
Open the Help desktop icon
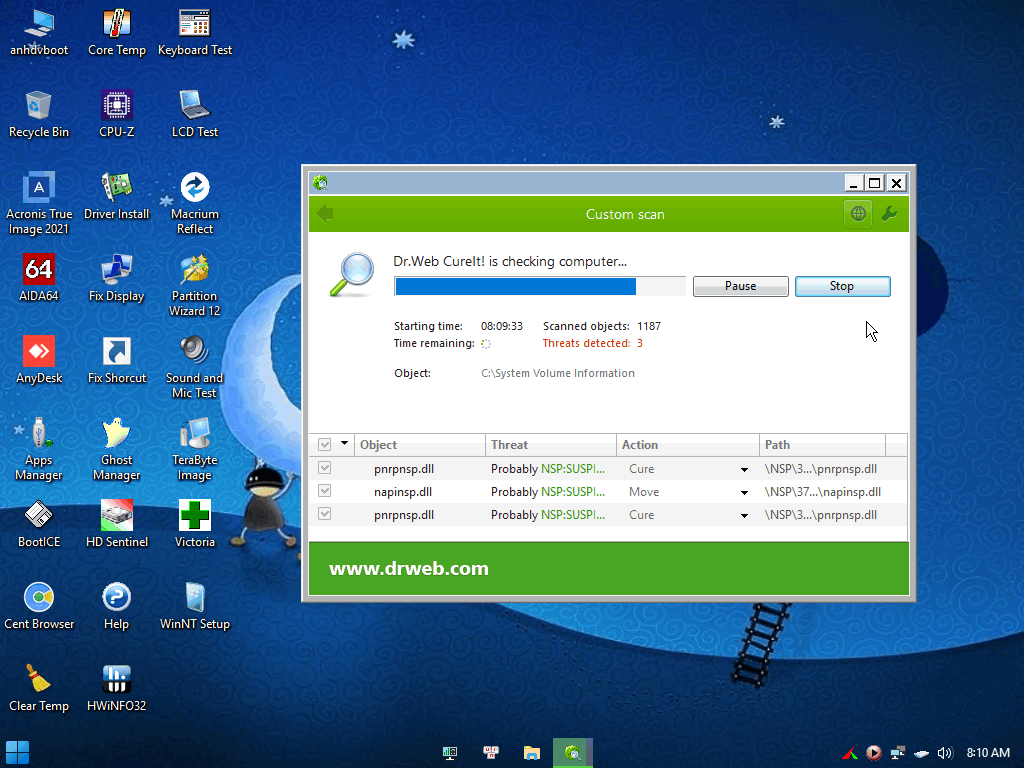pos(117,606)
